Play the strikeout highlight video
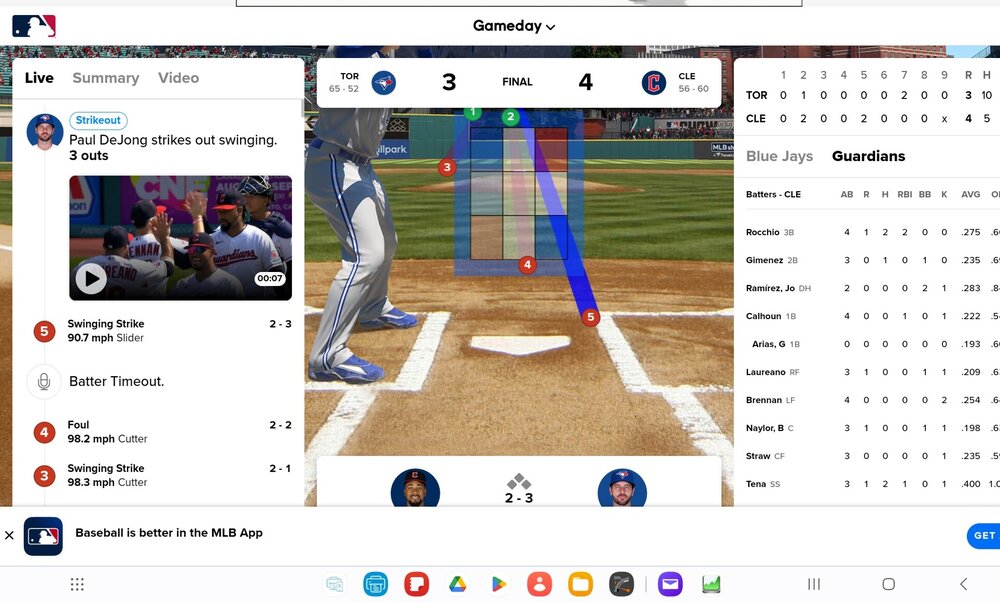 (91, 279)
